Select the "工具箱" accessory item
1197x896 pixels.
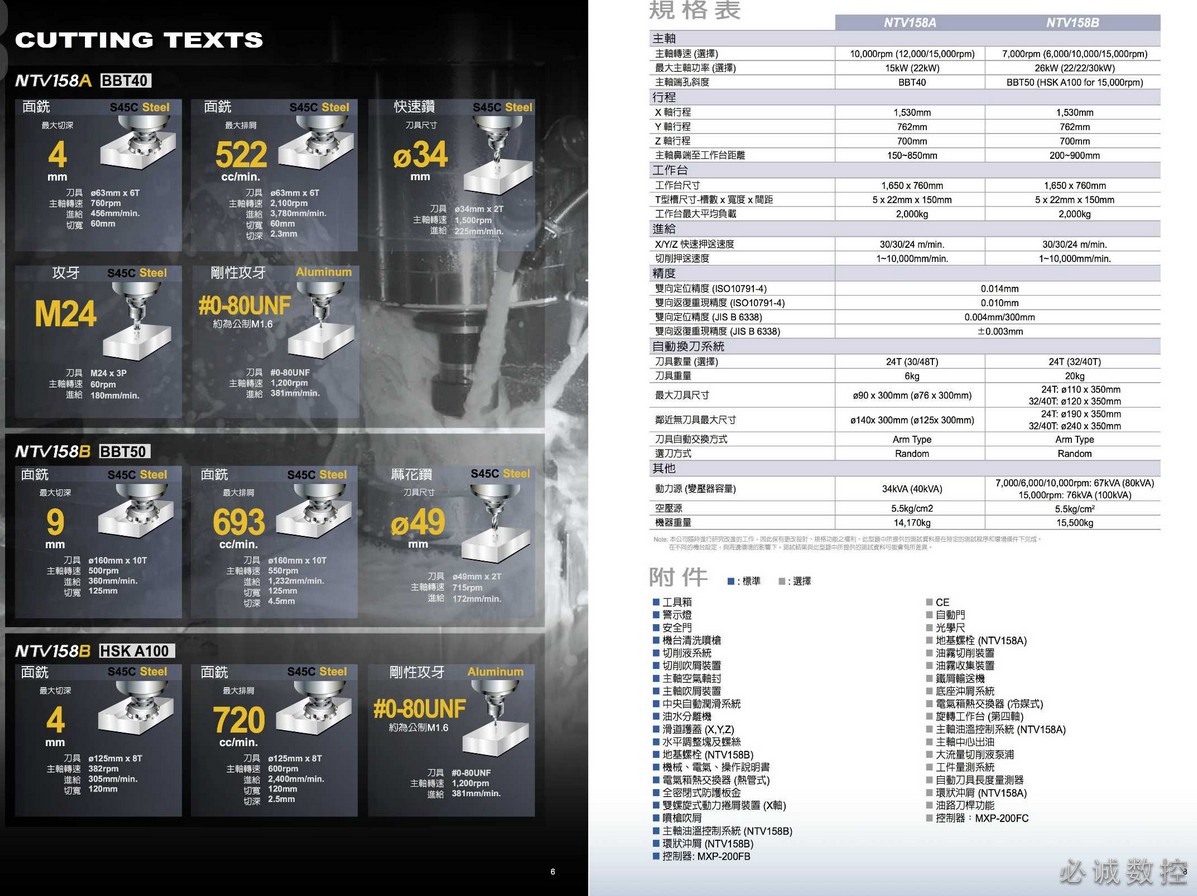(677, 602)
